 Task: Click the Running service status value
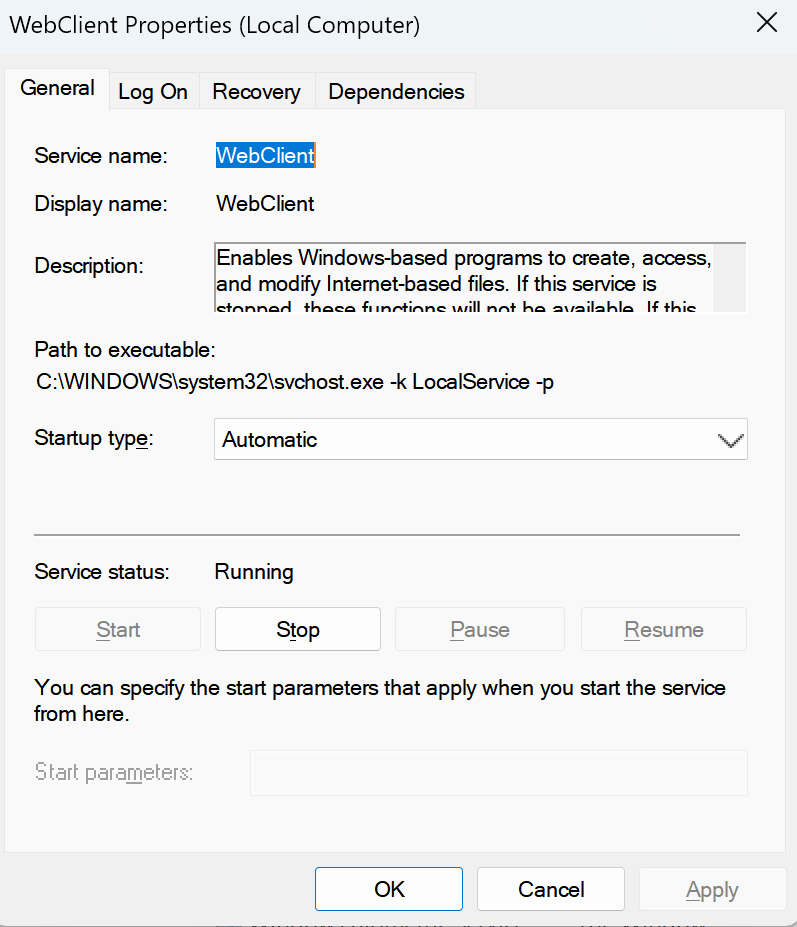pyautogui.click(x=254, y=572)
